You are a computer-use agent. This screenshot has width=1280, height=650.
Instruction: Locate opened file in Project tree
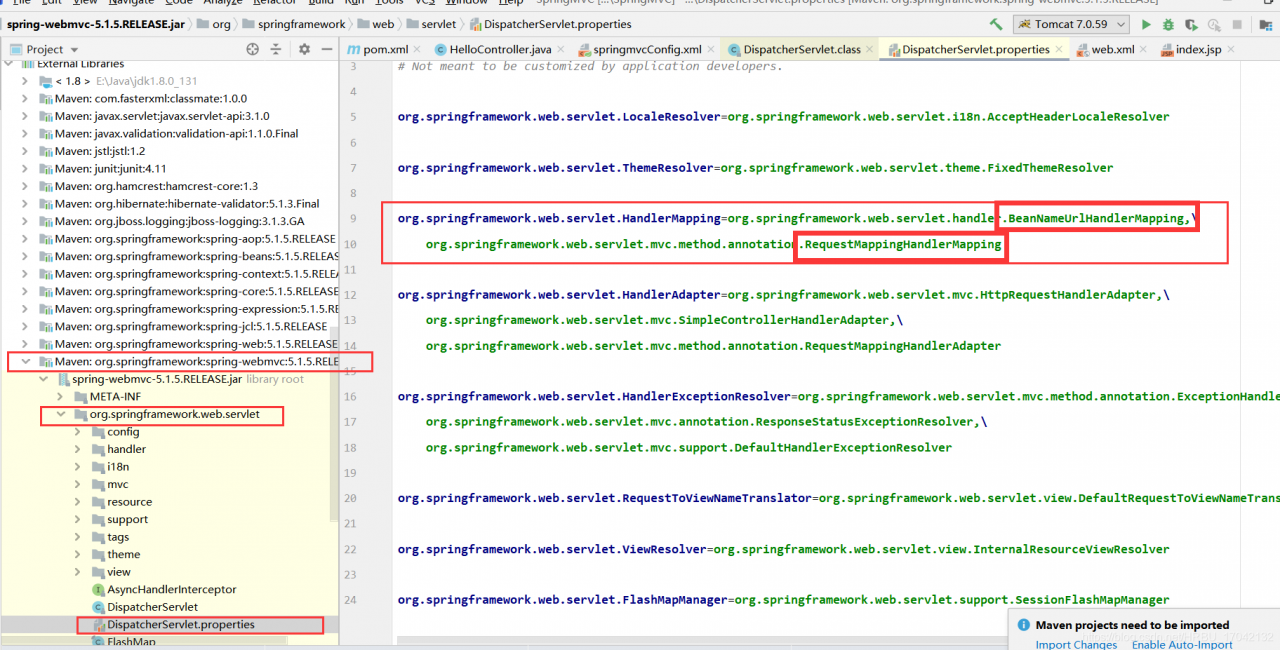252,49
